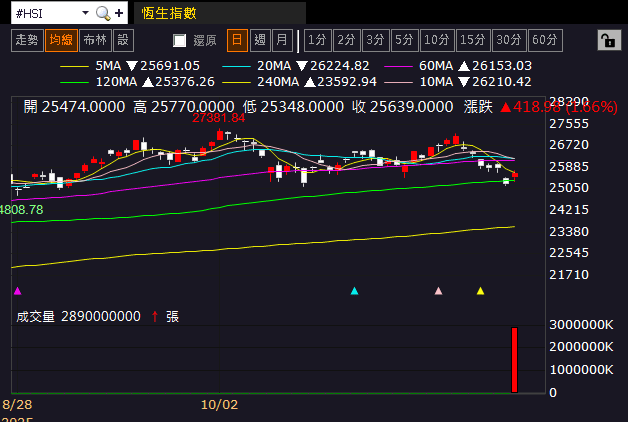Image resolution: width=628 pixels, height=422 pixels.
Task: Click the yellow triangle marker on the chart
Action: click(x=481, y=291)
